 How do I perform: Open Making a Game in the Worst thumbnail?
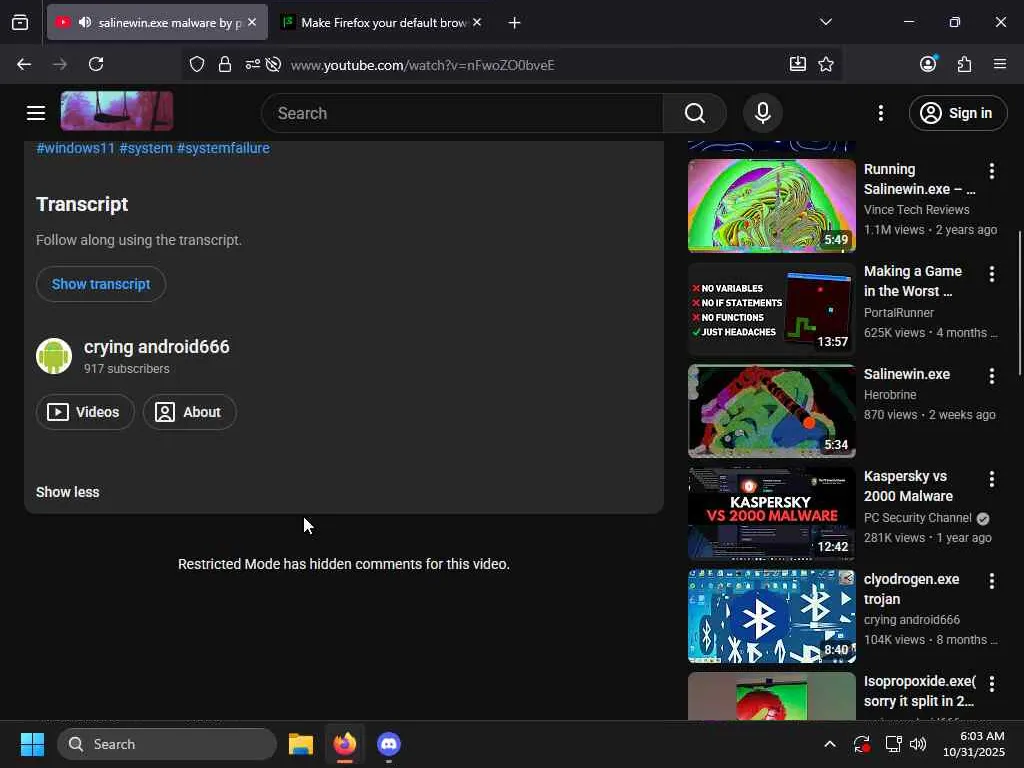click(x=771, y=308)
